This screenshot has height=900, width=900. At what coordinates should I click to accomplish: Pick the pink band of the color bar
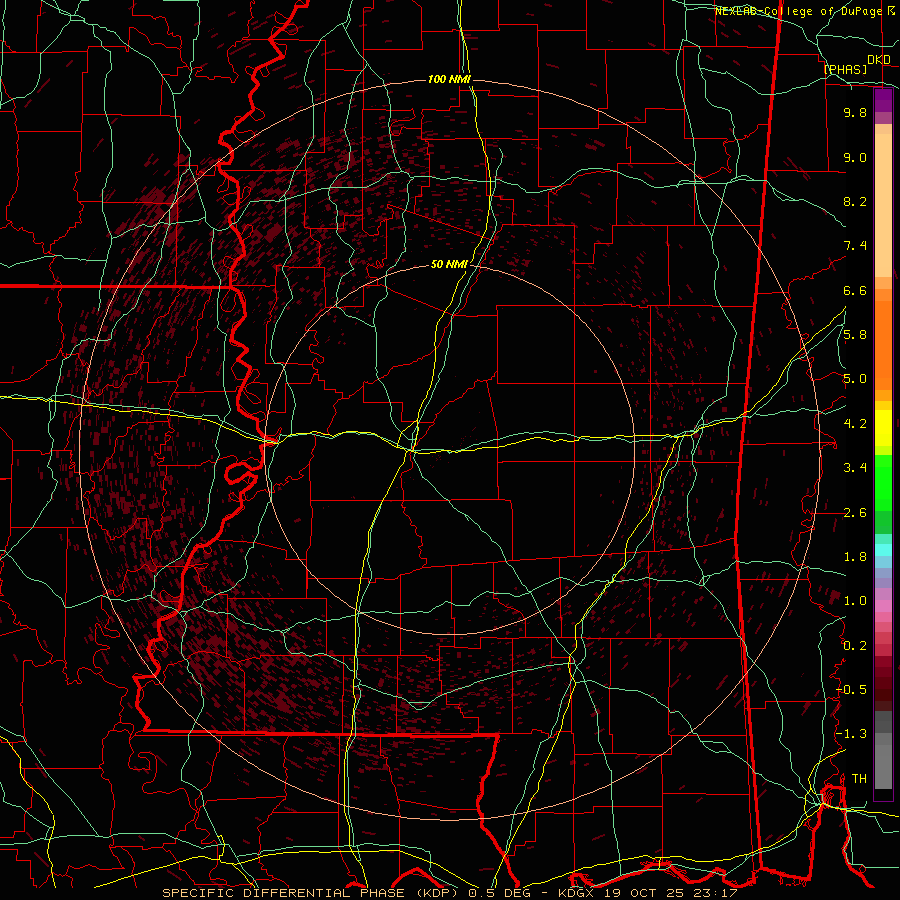point(883,606)
